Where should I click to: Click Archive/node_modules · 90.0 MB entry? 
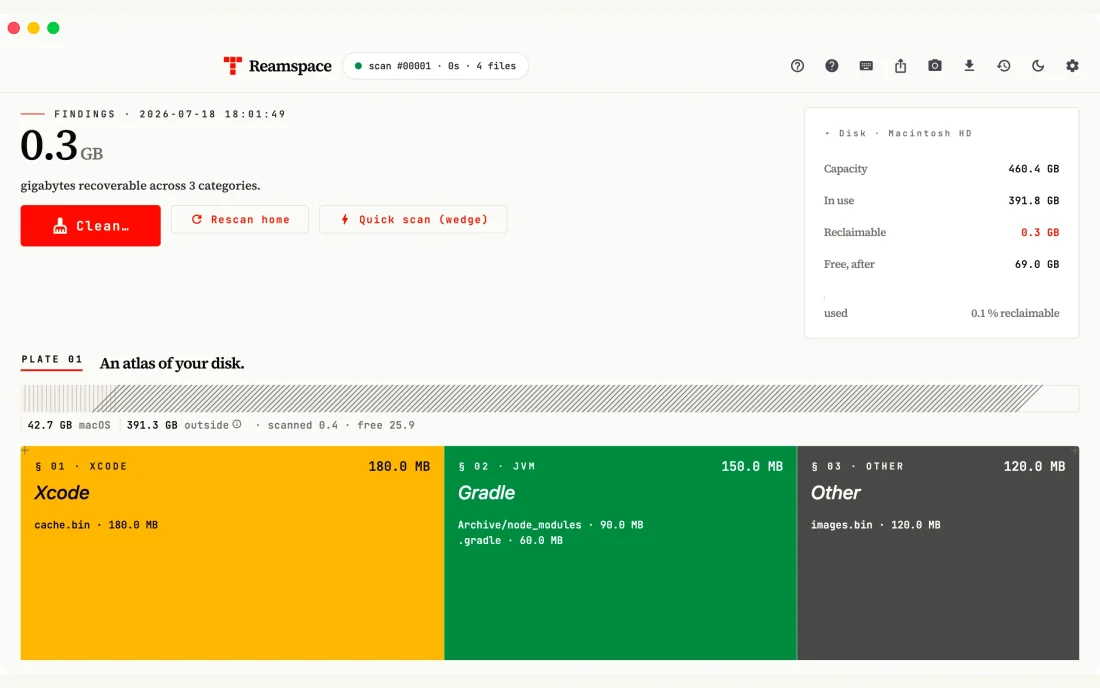click(550, 525)
